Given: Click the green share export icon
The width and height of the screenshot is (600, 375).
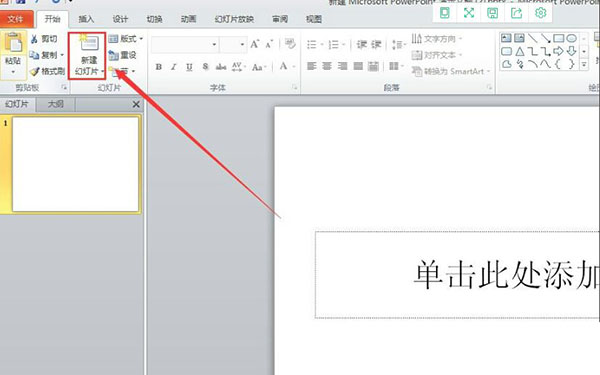Looking at the screenshot, I should (x=517, y=13).
